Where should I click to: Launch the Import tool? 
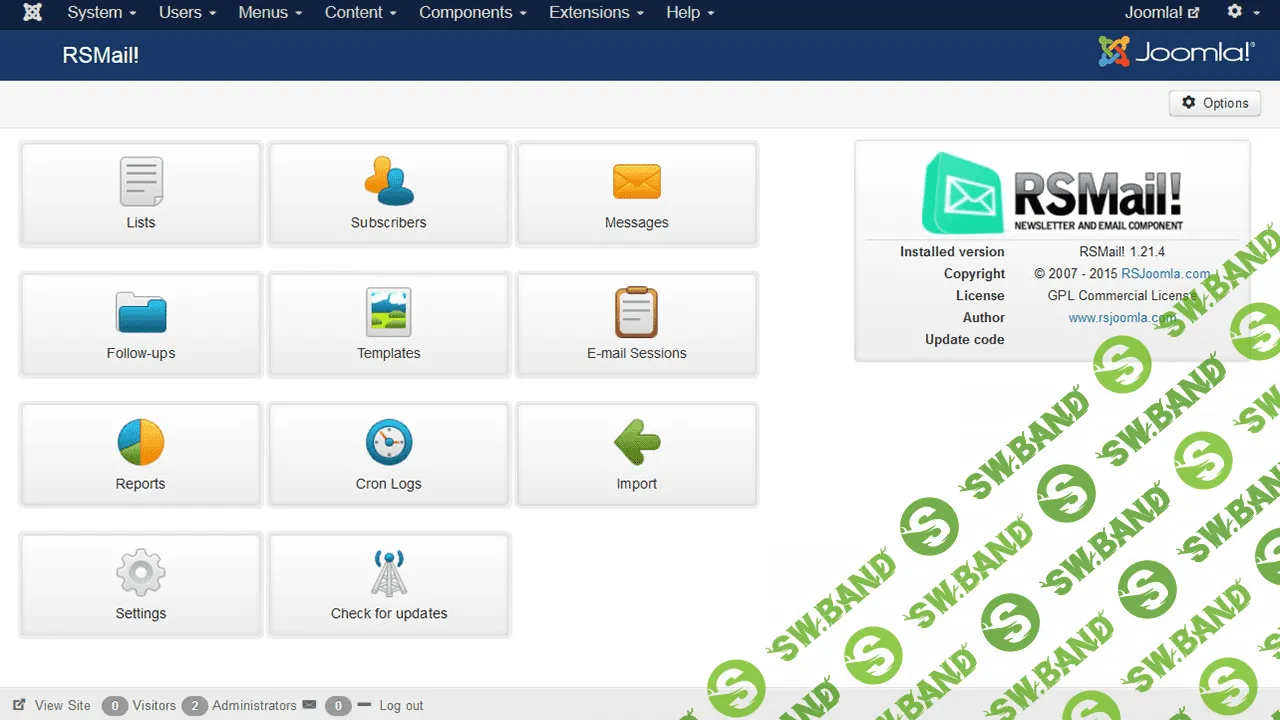tap(636, 454)
